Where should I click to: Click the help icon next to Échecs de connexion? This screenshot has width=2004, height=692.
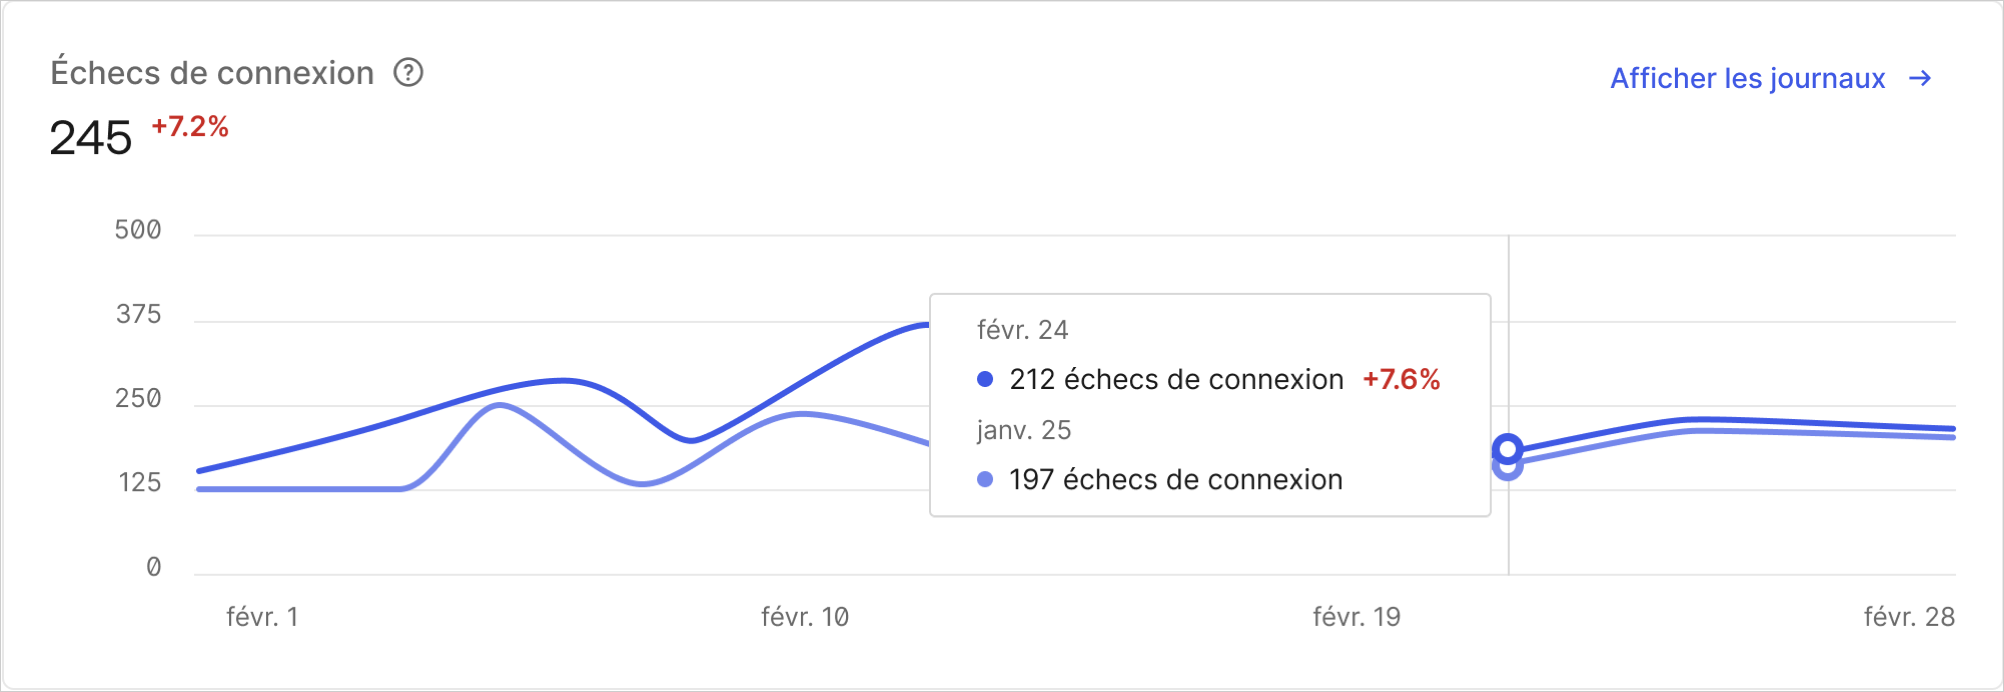(407, 73)
